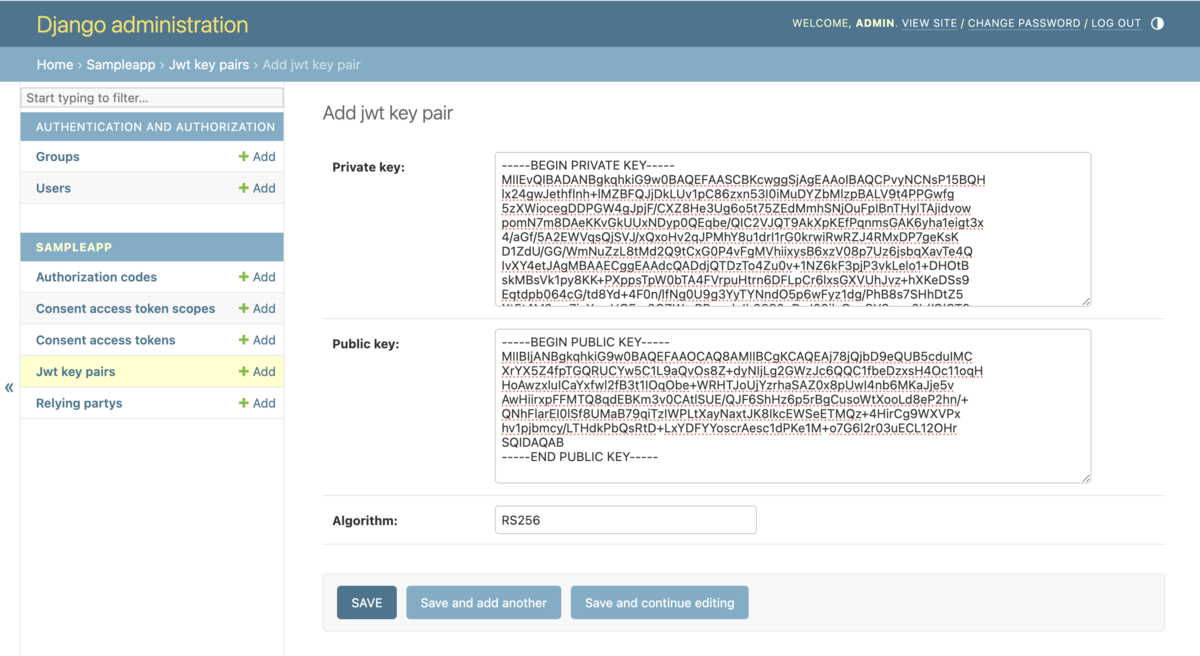Image resolution: width=1200 pixels, height=656 pixels.
Task: Open Users from the sidebar menu
Action: pyautogui.click(x=53, y=188)
